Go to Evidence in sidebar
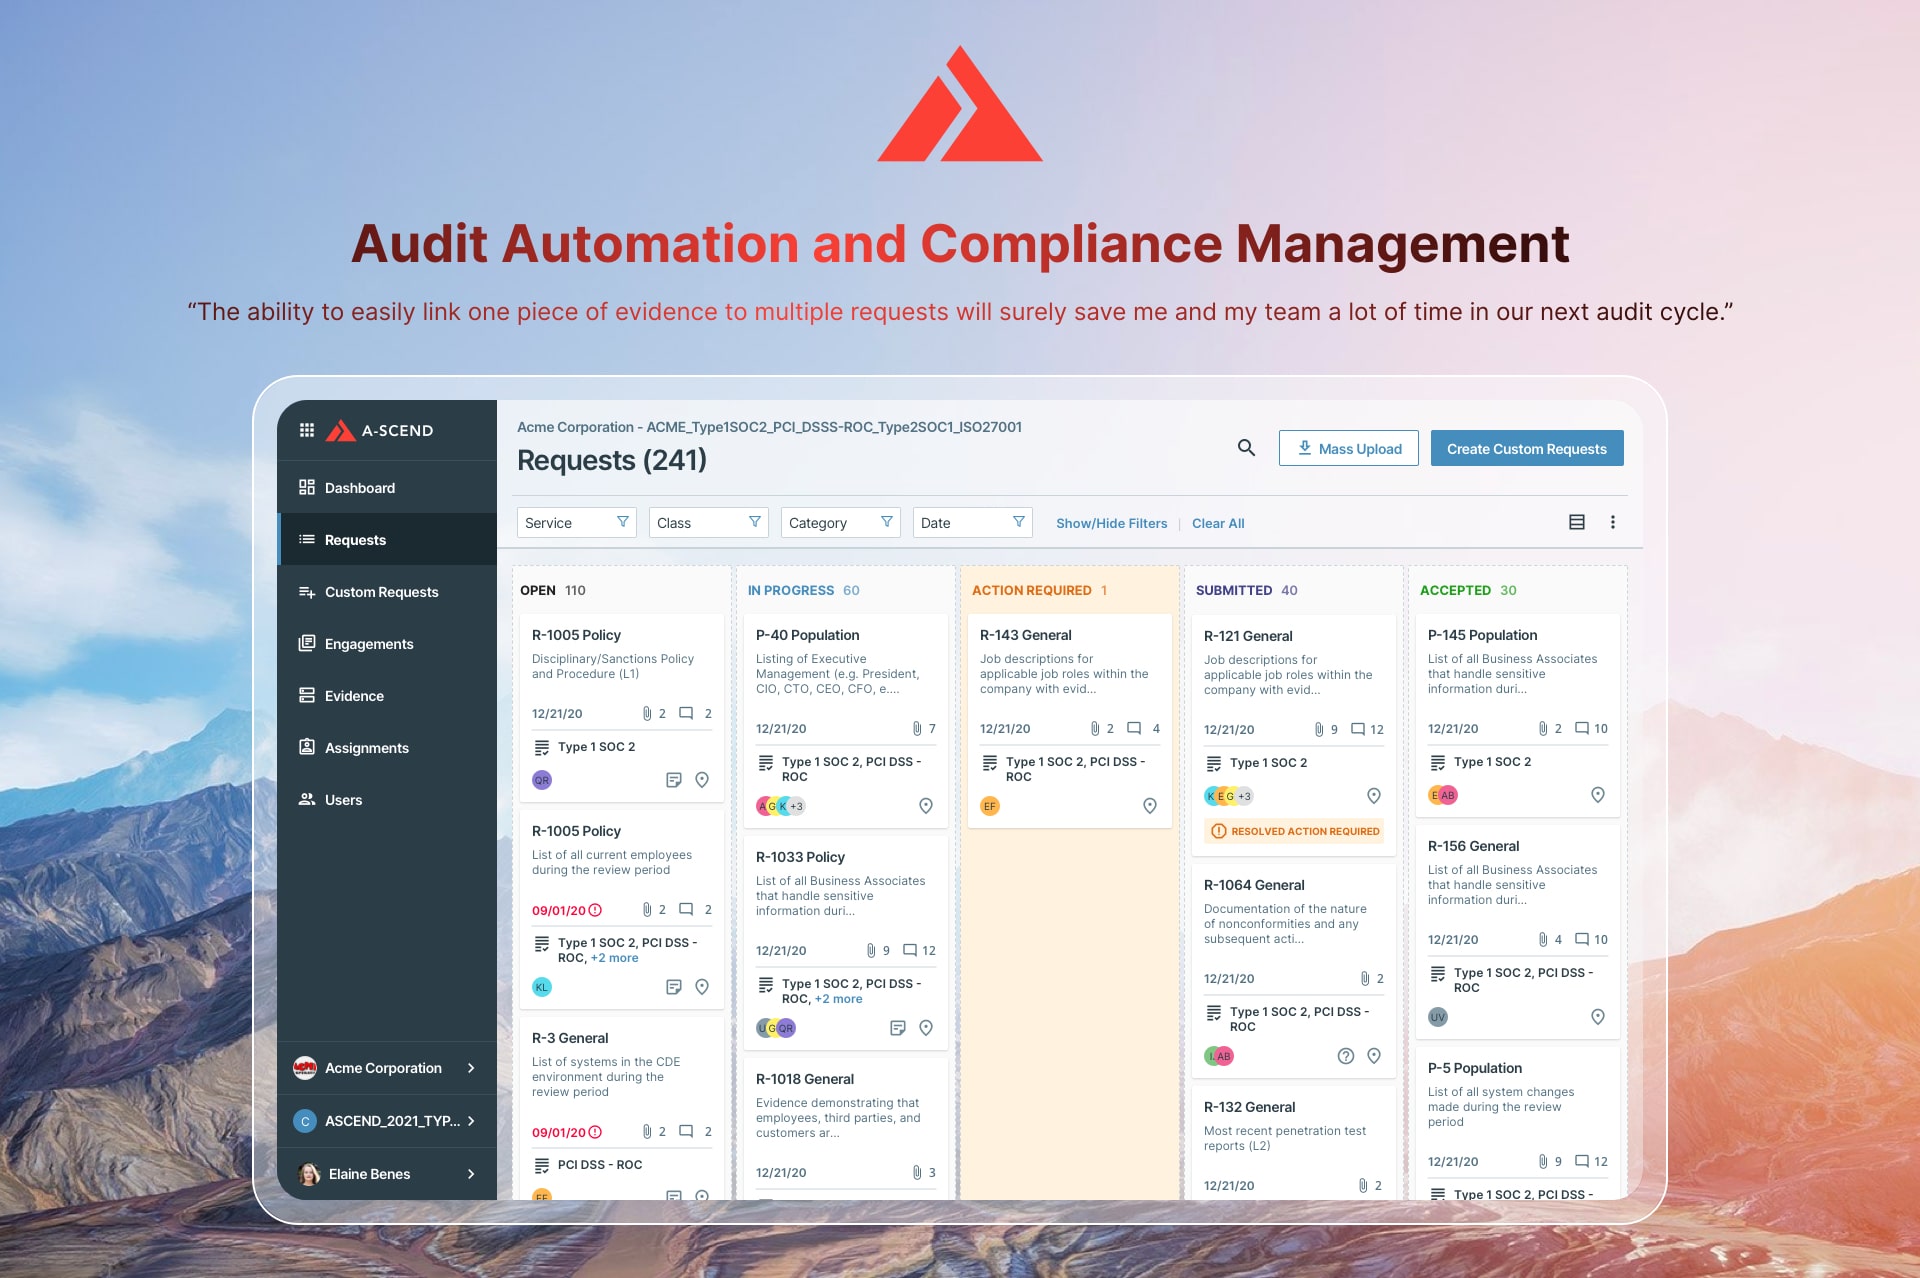This screenshot has width=1920, height=1278. [354, 696]
